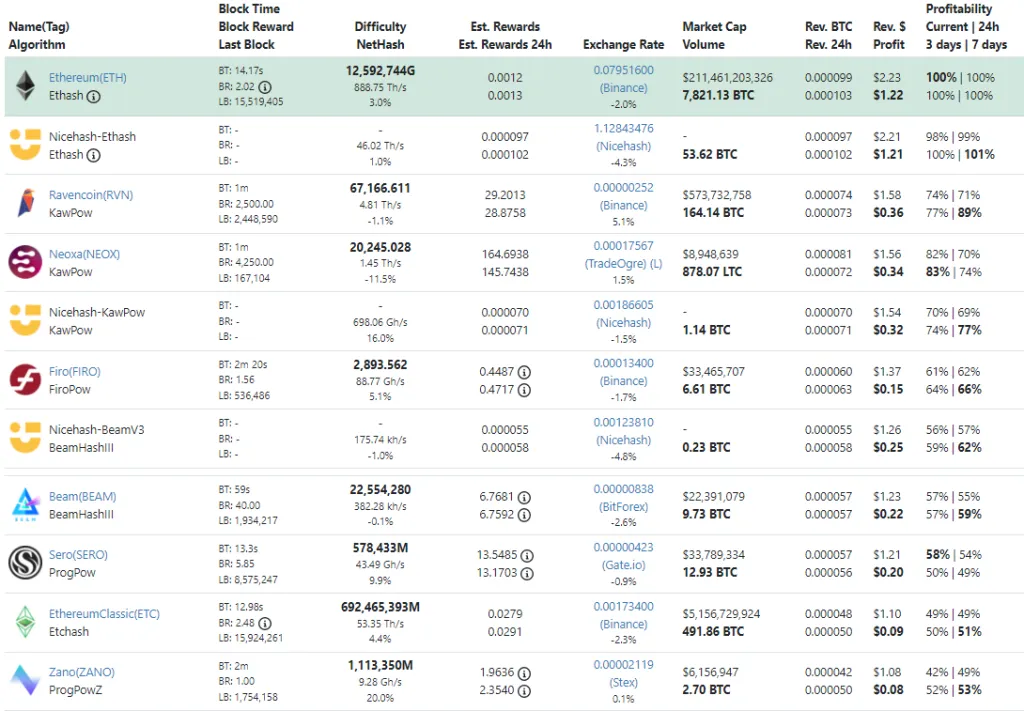This screenshot has width=1024, height=711.
Task: Click info icon next to Beam reward 6.7592
Action: click(x=524, y=515)
